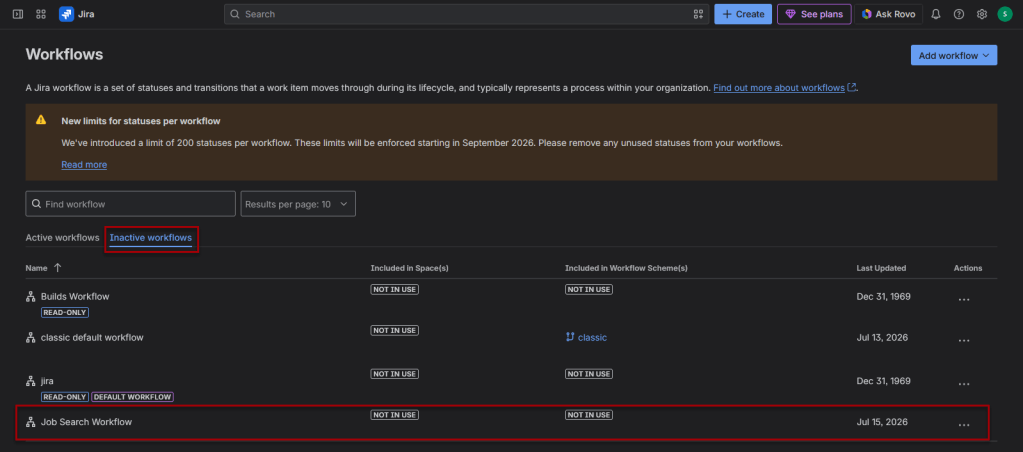
Task: Click the warning triangle icon in banner
Action: (x=41, y=120)
